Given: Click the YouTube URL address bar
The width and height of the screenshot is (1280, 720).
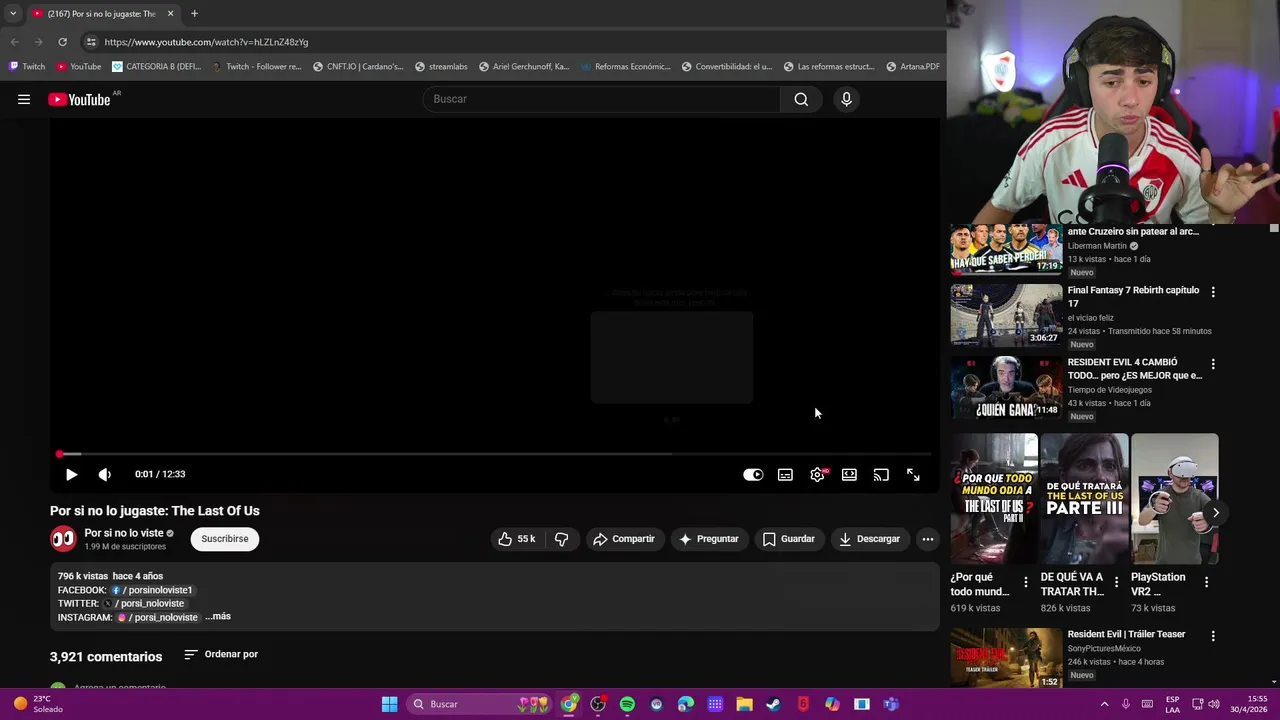Looking at the screenshot, I should point(206,42).
